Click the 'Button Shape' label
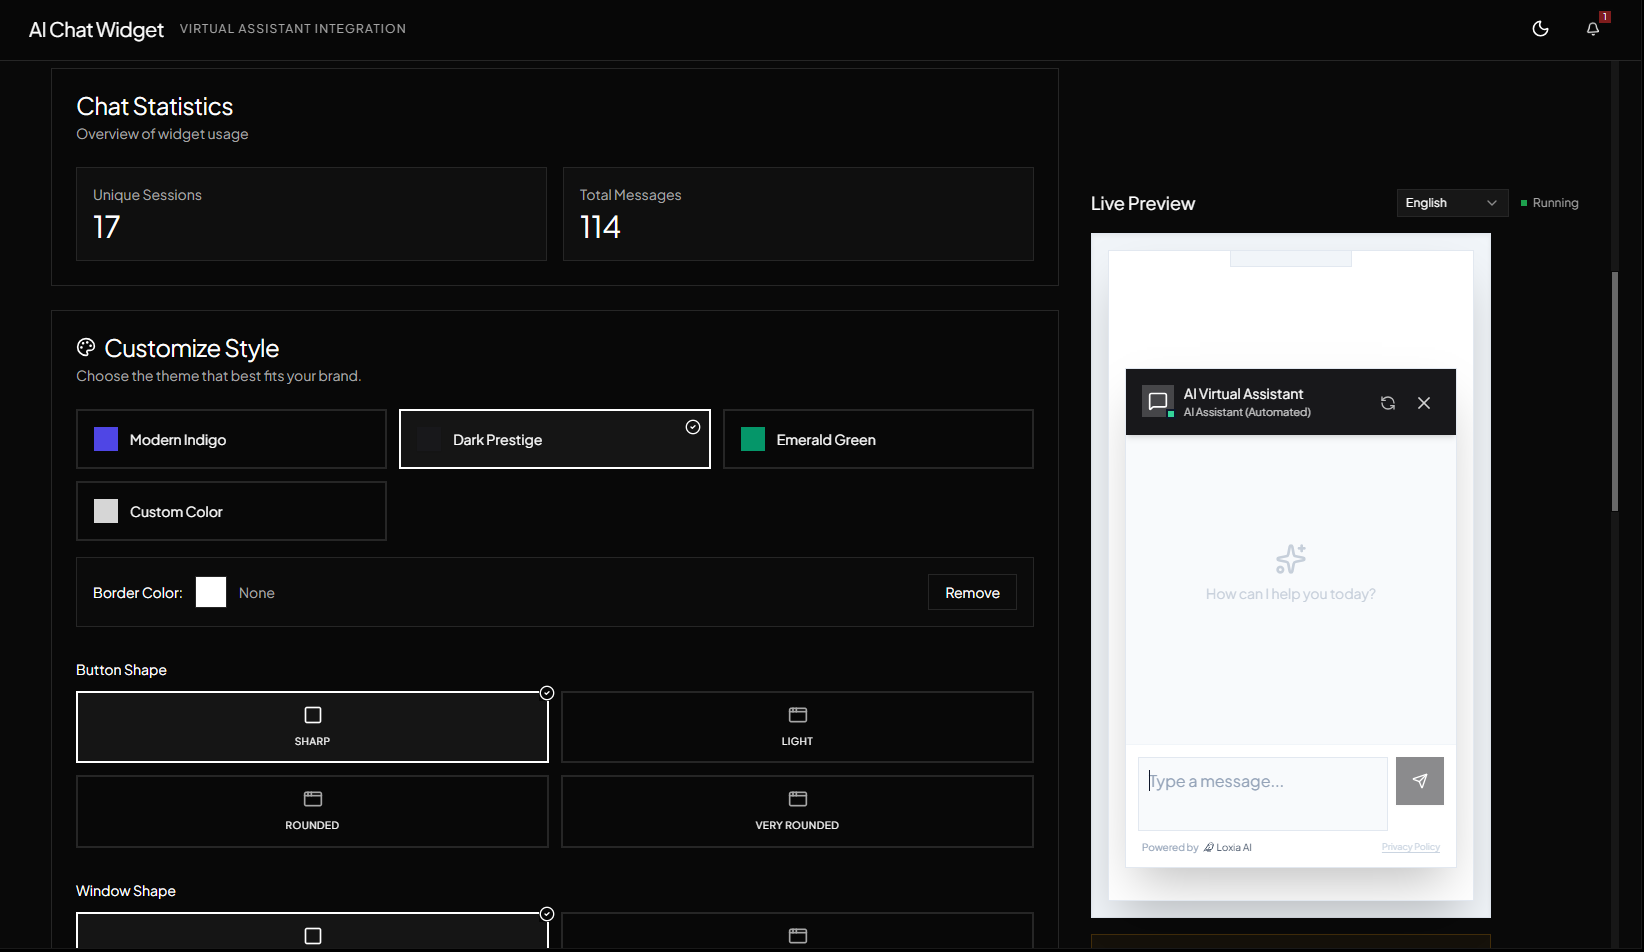This screenshot has width=1644, height=952. click(121, 670)
